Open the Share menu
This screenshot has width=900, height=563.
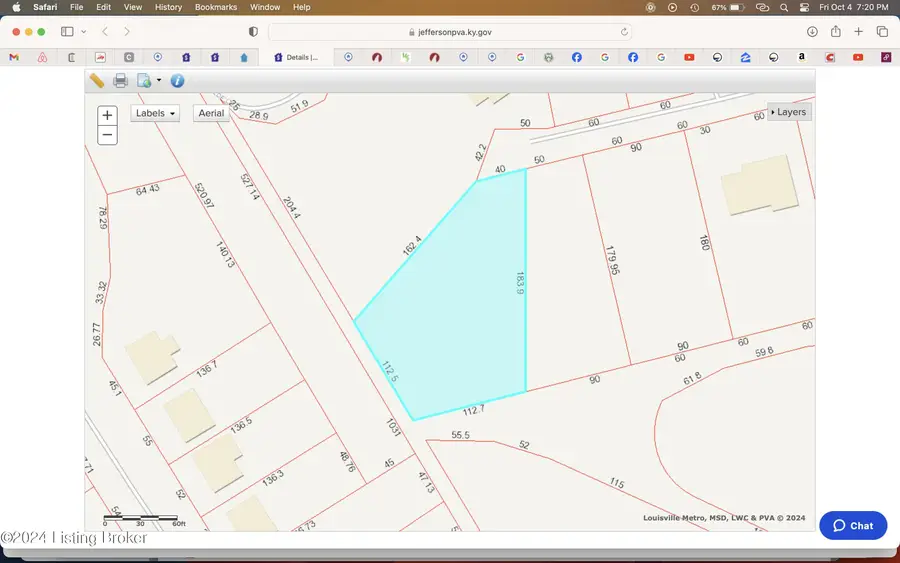pyautogui.click(x=836, y=32)
